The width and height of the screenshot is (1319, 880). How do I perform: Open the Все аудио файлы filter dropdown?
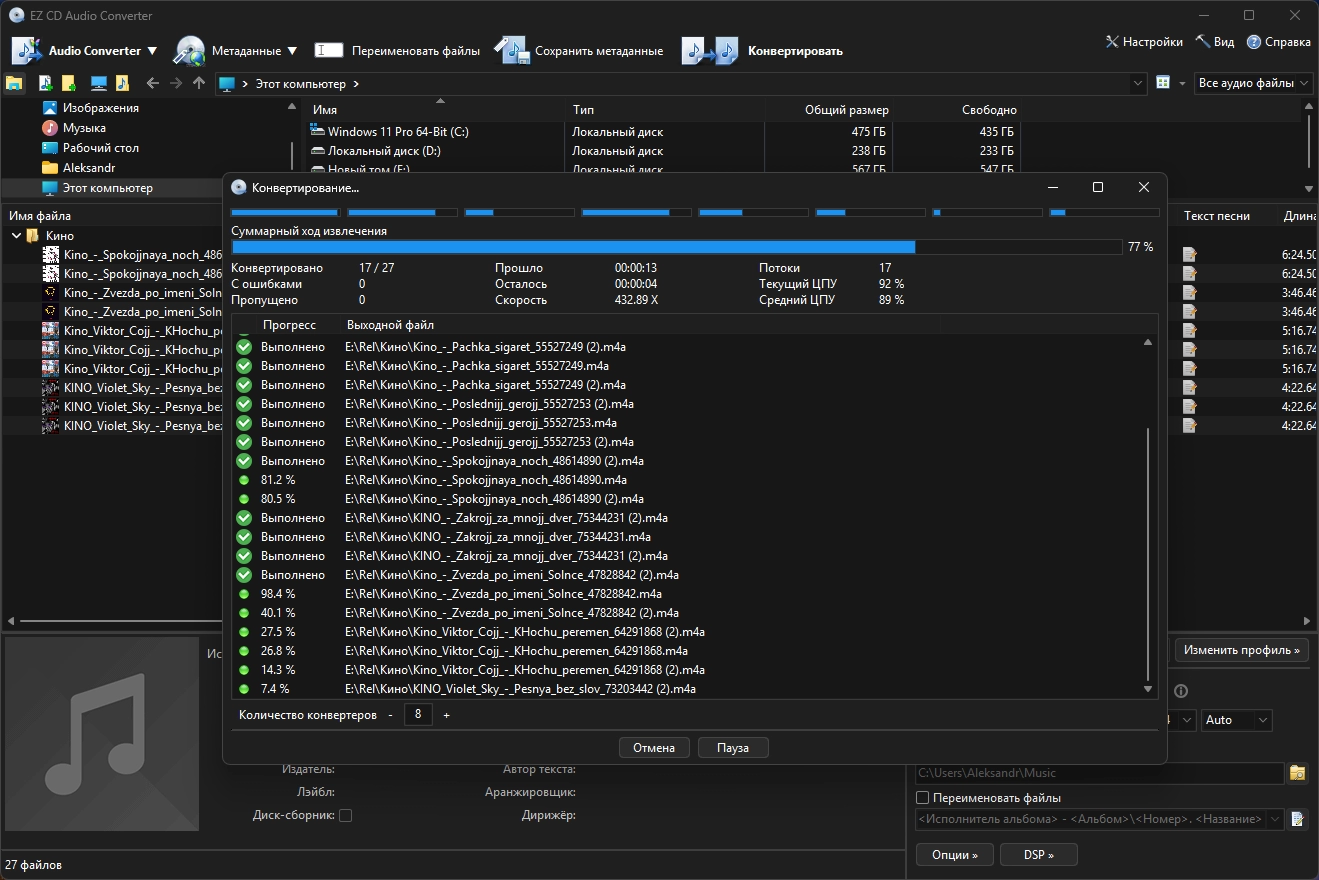[x=1254, y=83]
